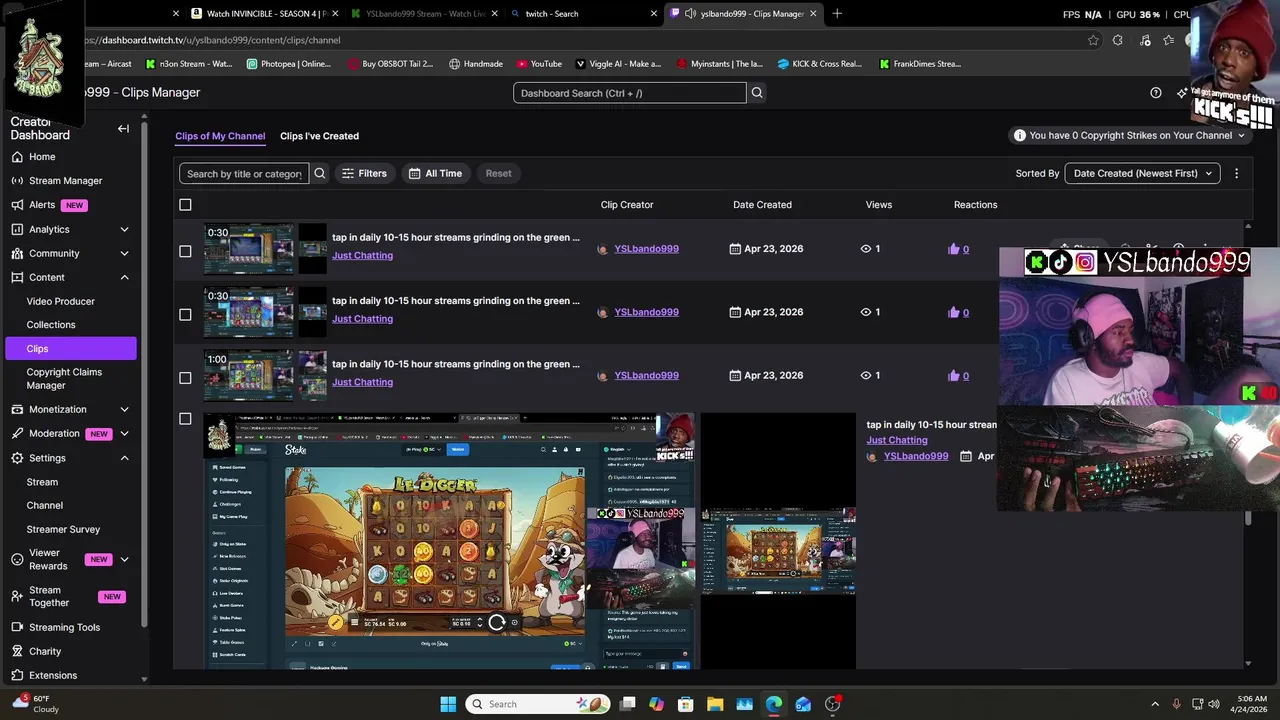This screenshot has width=1280, height=720.
Task: Tick the checkbox for the 1:00 clip
Action: coord(185,378)
